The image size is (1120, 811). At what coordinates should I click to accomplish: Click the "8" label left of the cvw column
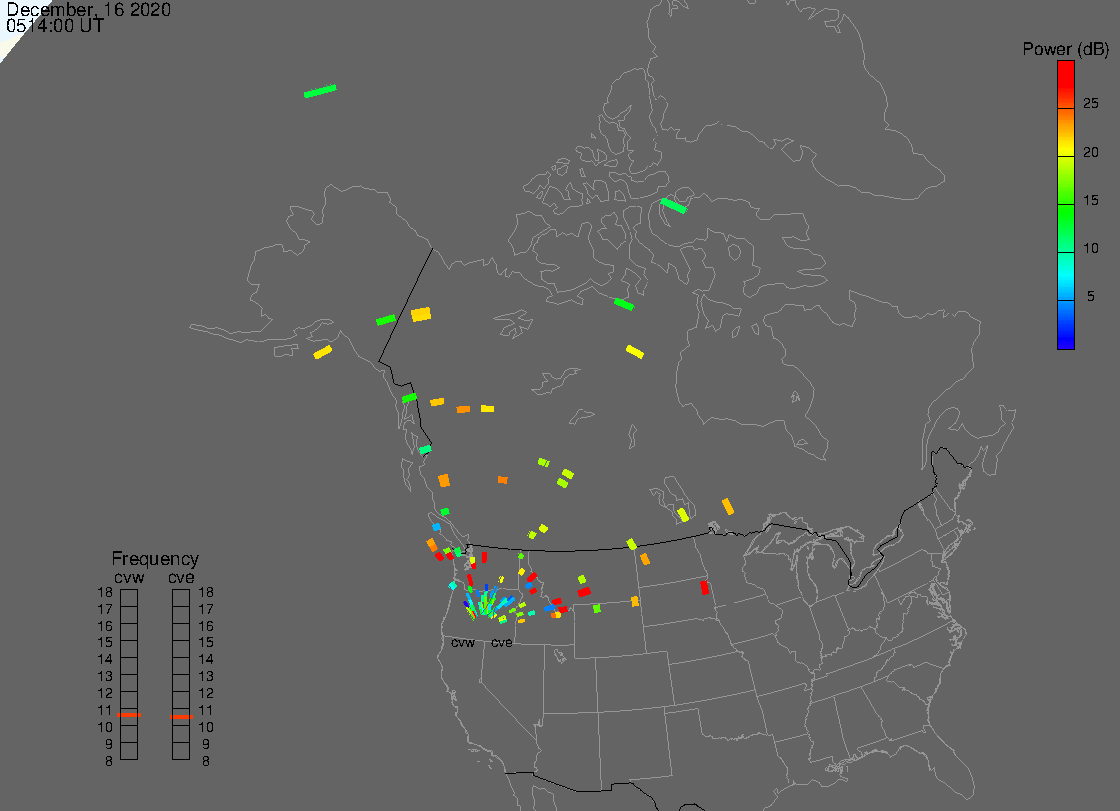tap(109, 762)
